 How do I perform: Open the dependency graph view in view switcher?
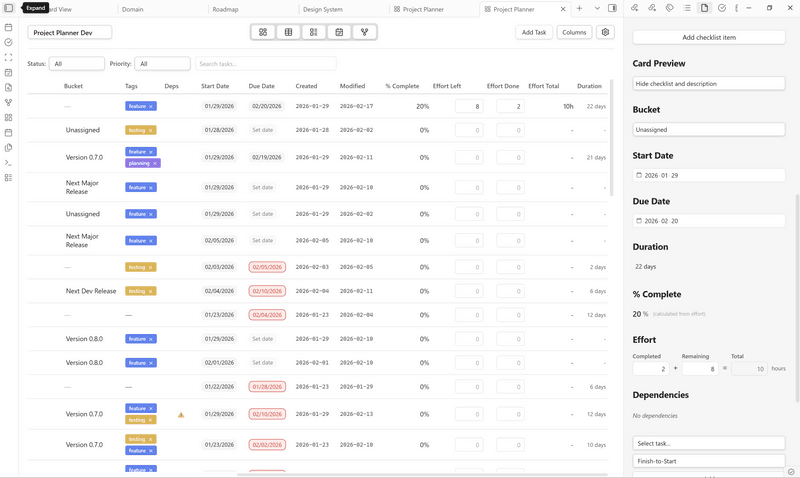(364, 32)
